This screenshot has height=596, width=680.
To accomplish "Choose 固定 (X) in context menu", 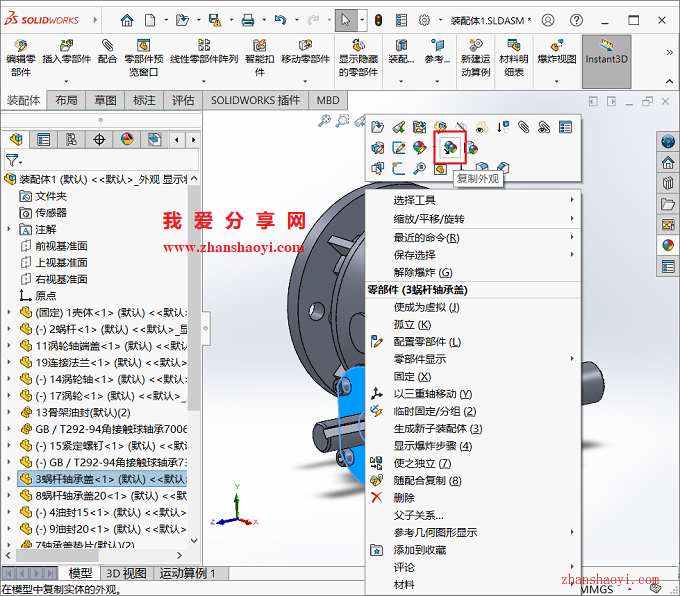I will tap(473, 377).
